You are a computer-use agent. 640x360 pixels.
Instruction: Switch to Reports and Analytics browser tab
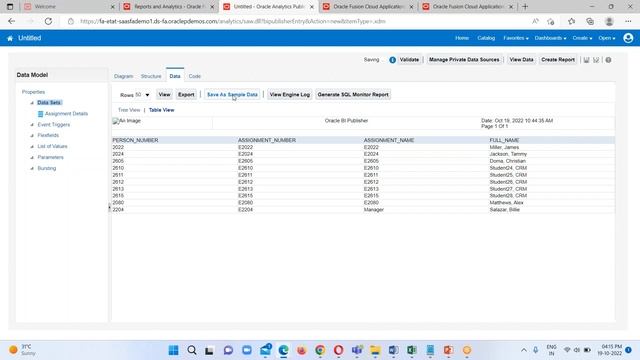coord(168,7)
